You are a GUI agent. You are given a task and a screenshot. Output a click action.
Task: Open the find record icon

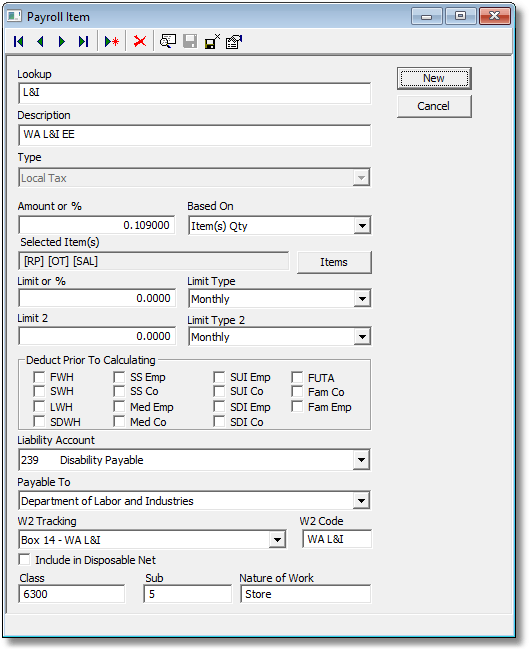(168, 42)
